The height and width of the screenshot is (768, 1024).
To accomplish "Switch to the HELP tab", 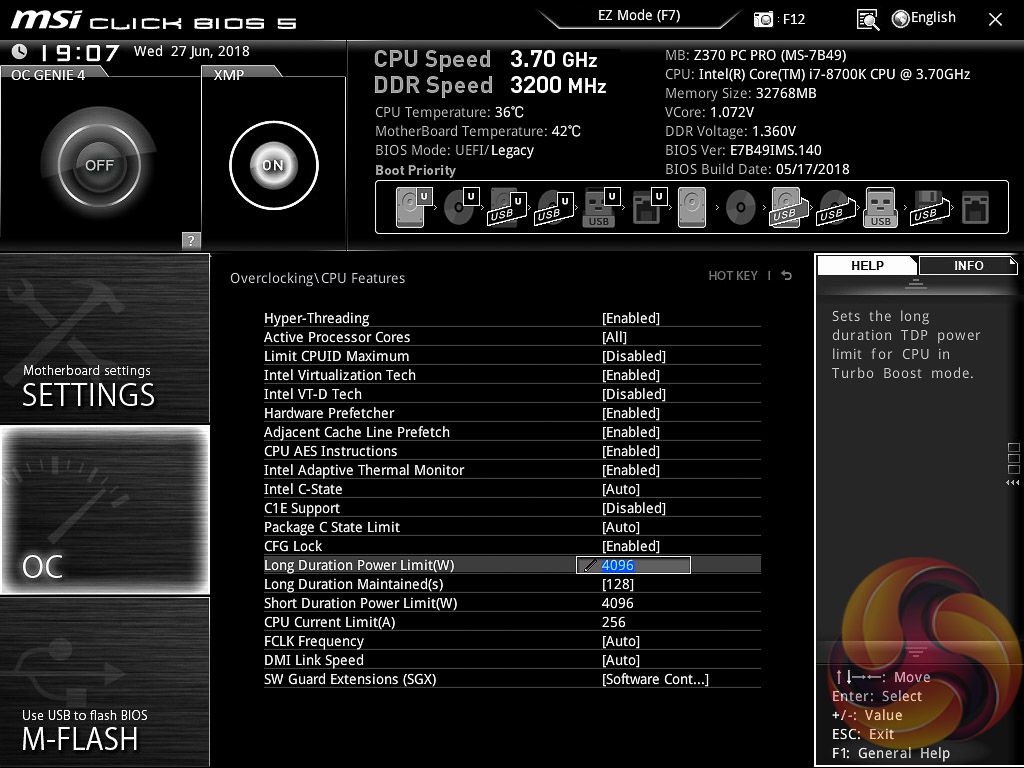I will coord(867,265).
